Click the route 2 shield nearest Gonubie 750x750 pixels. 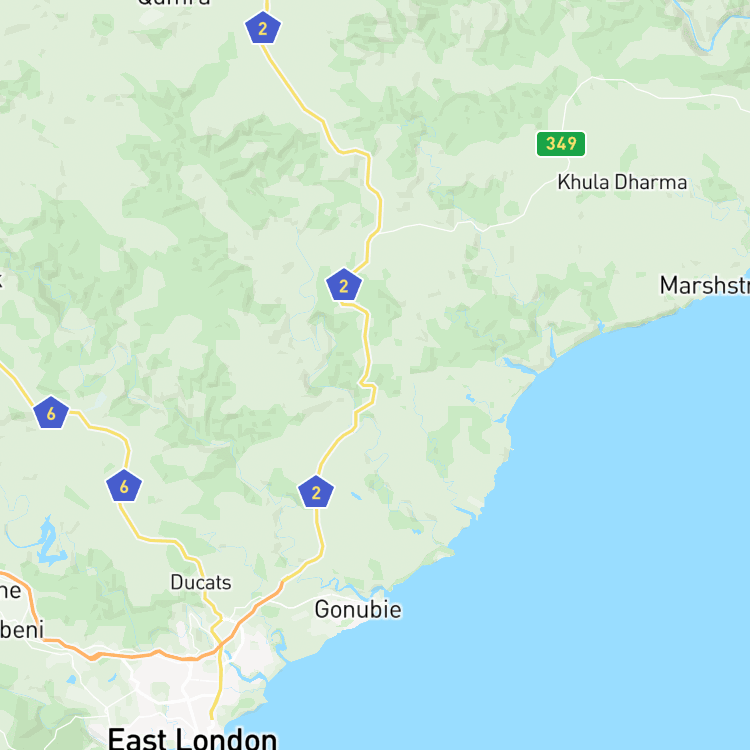pyautogui.click(x=316, y=492)
